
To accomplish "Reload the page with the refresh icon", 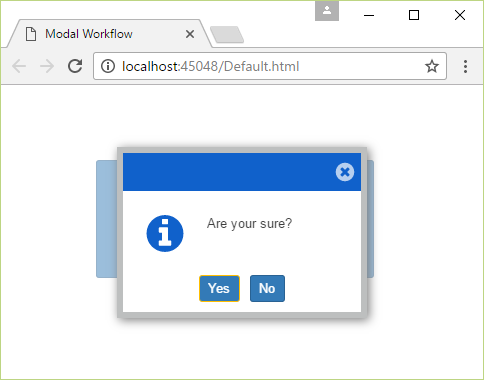I will 75,66.
